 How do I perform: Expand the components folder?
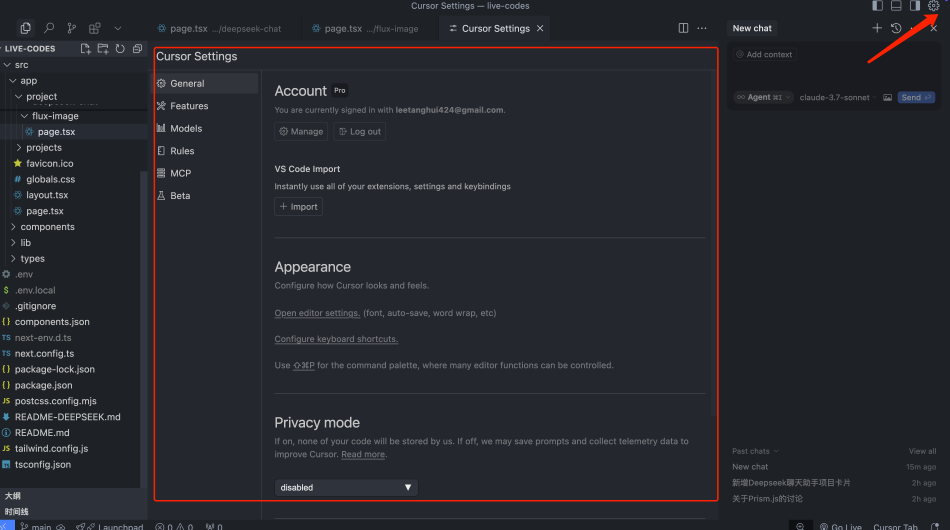pos(47,227)
